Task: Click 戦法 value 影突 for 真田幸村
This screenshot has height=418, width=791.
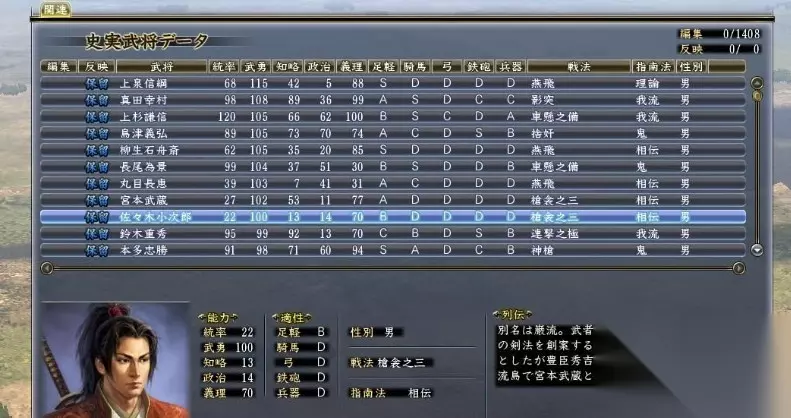Action: [542, 100]
